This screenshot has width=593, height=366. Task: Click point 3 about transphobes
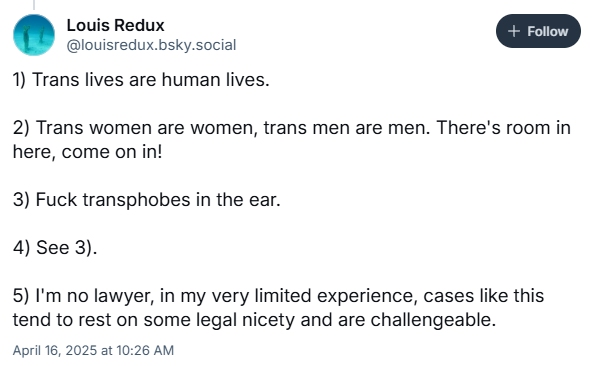[147, 200]
